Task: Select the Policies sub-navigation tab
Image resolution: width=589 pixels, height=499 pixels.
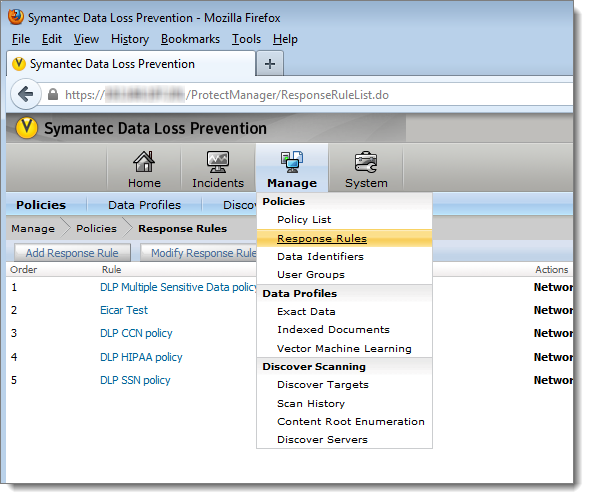Action: coord(41,205)
